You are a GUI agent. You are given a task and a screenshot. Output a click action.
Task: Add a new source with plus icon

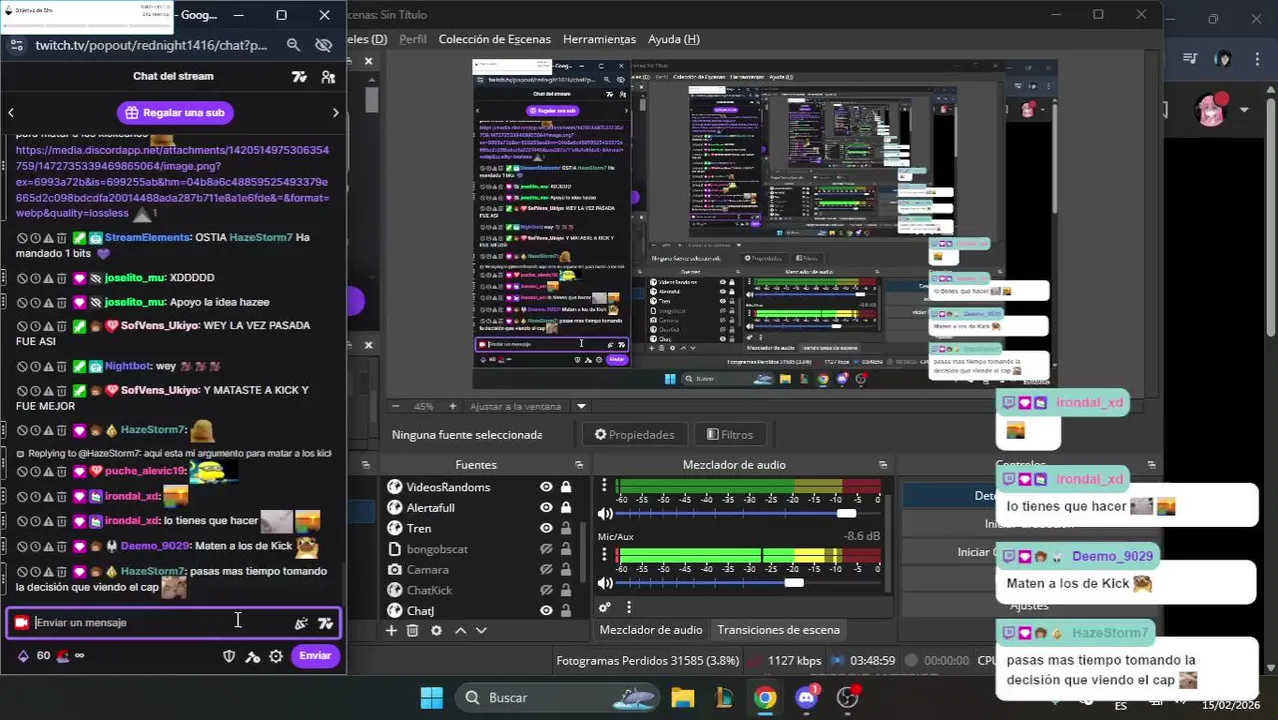pos(391,630)
